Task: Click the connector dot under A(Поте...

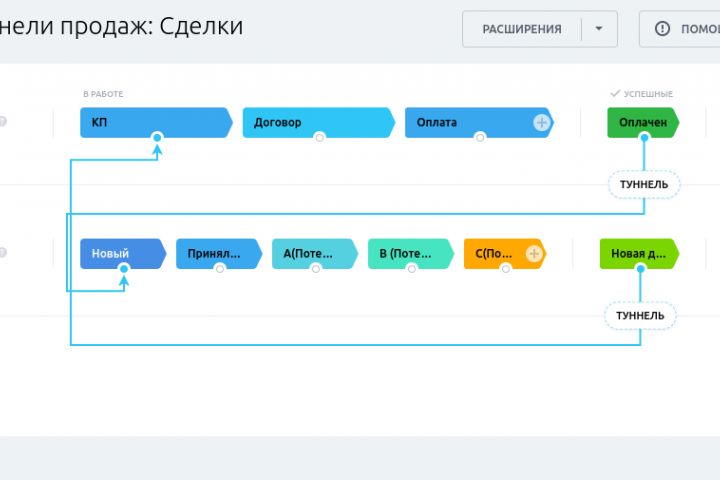Action: click(316, 269)
